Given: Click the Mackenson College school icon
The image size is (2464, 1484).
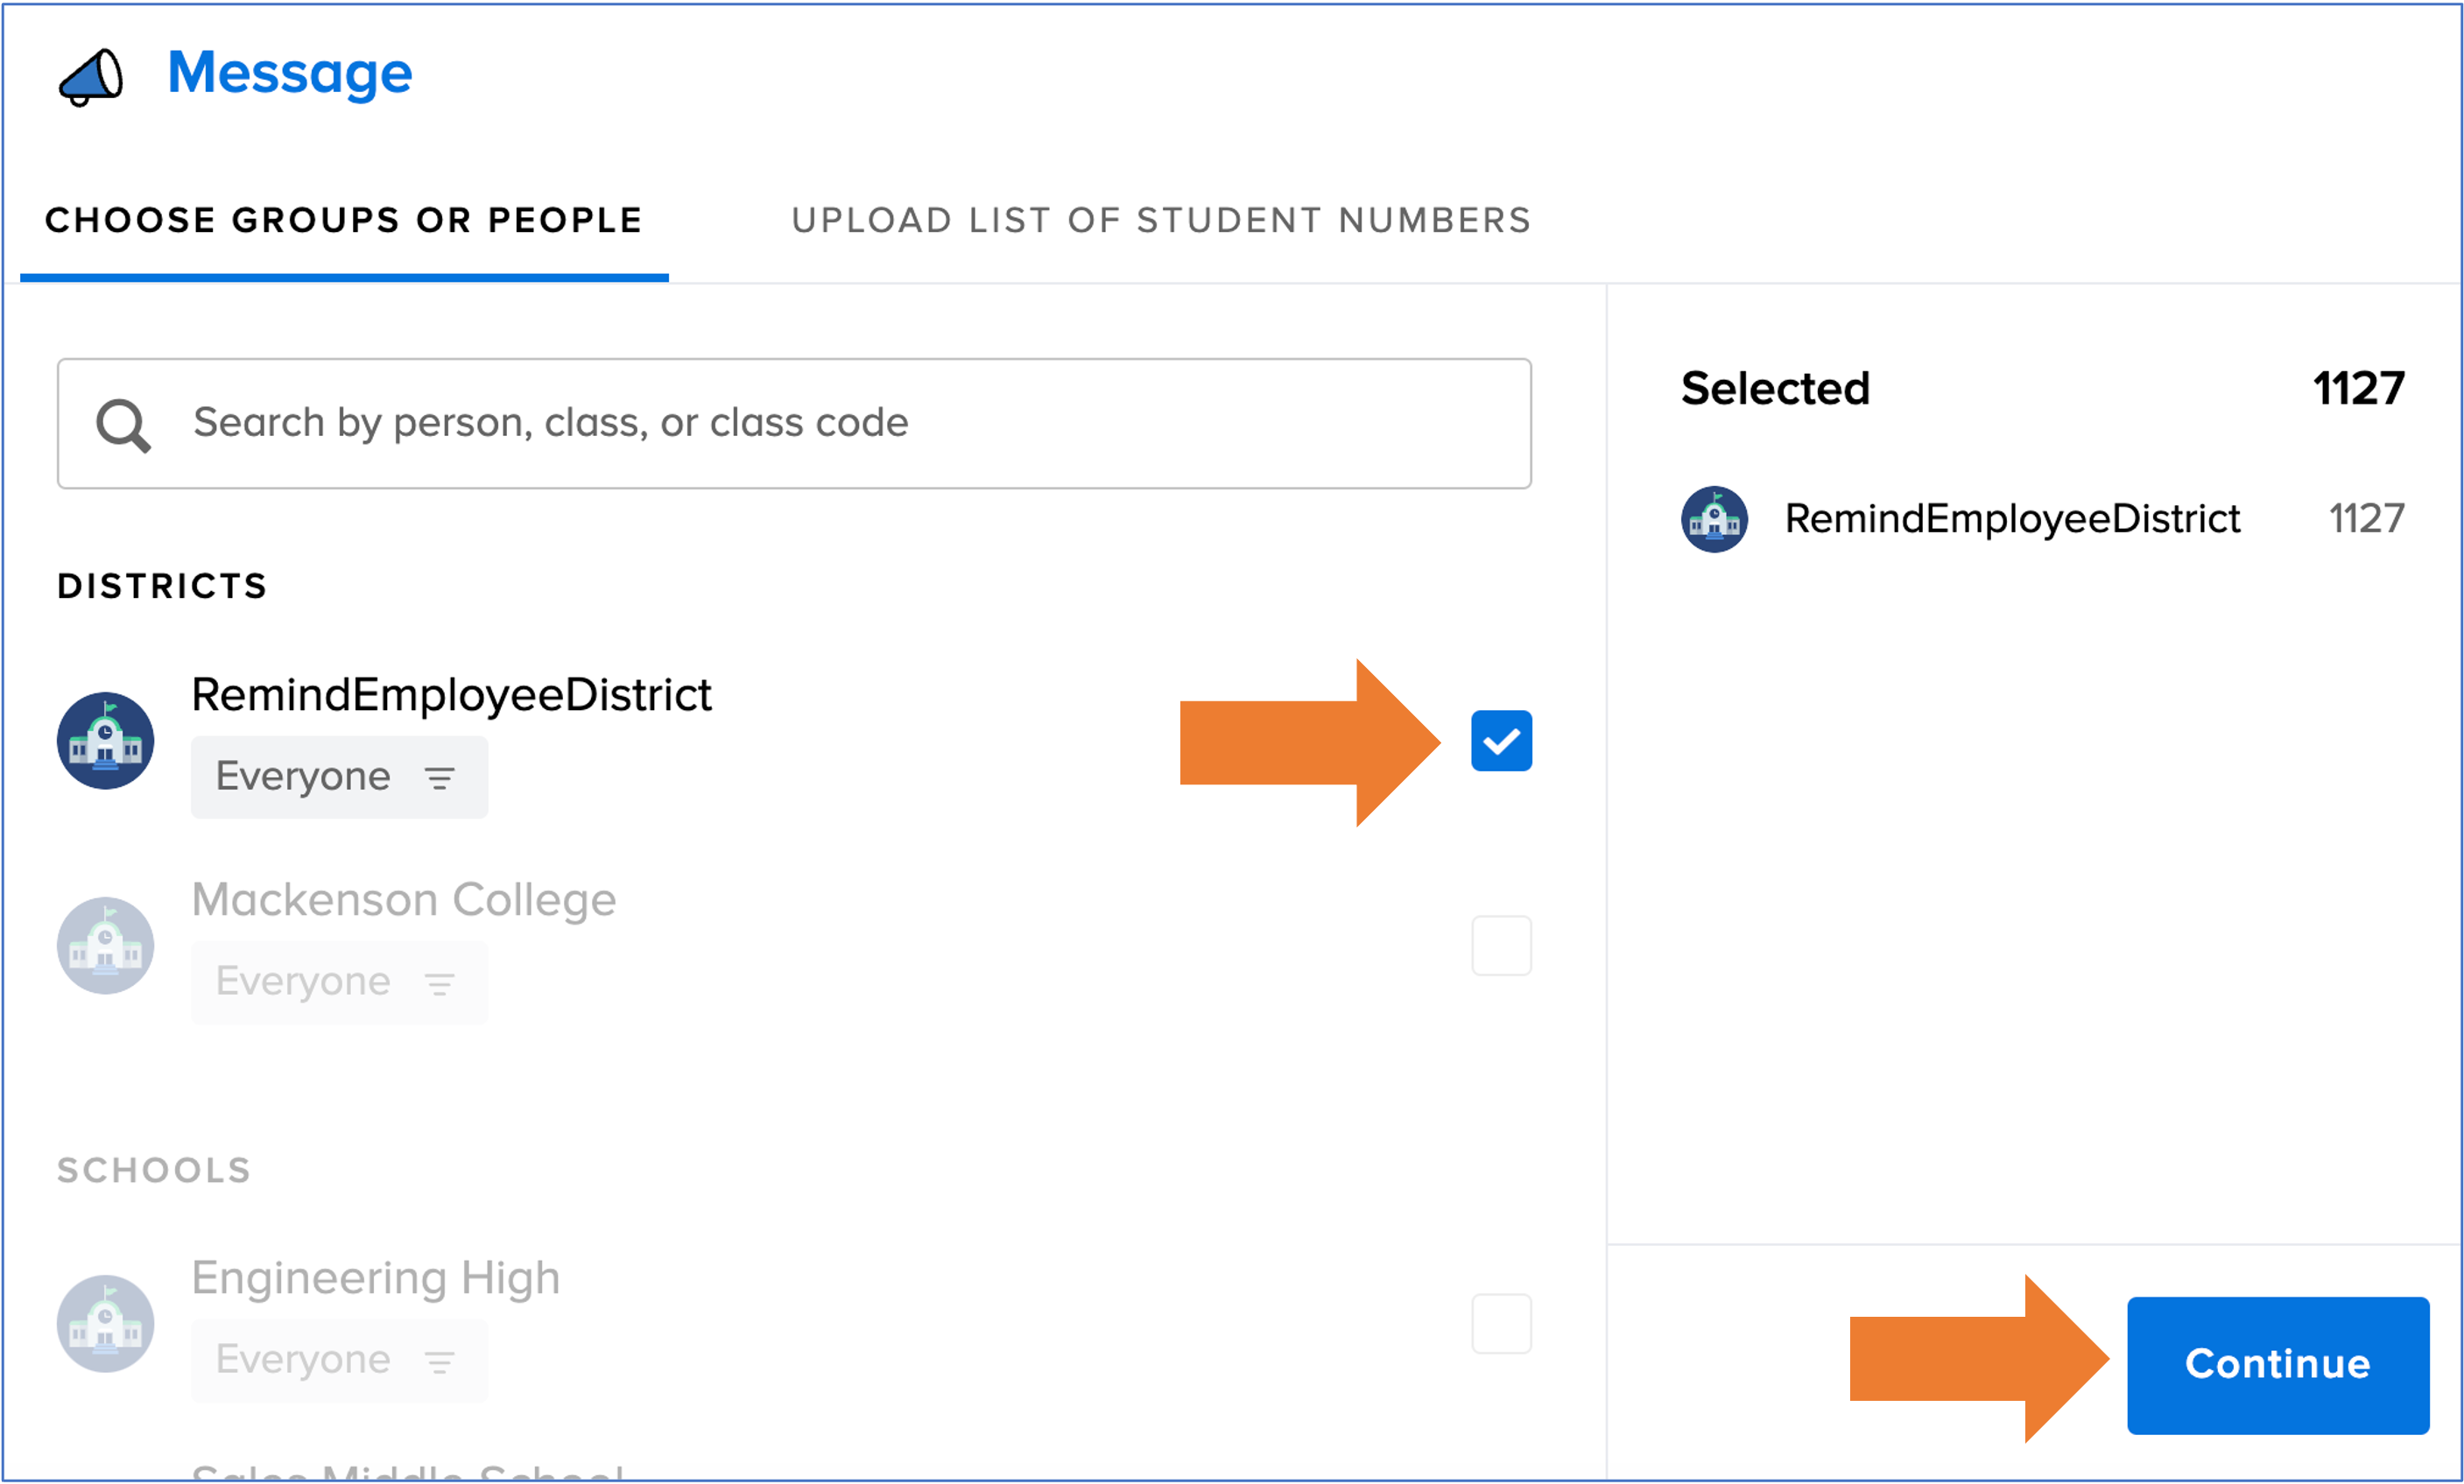Looking at the screenshot, I should (105, 945).
